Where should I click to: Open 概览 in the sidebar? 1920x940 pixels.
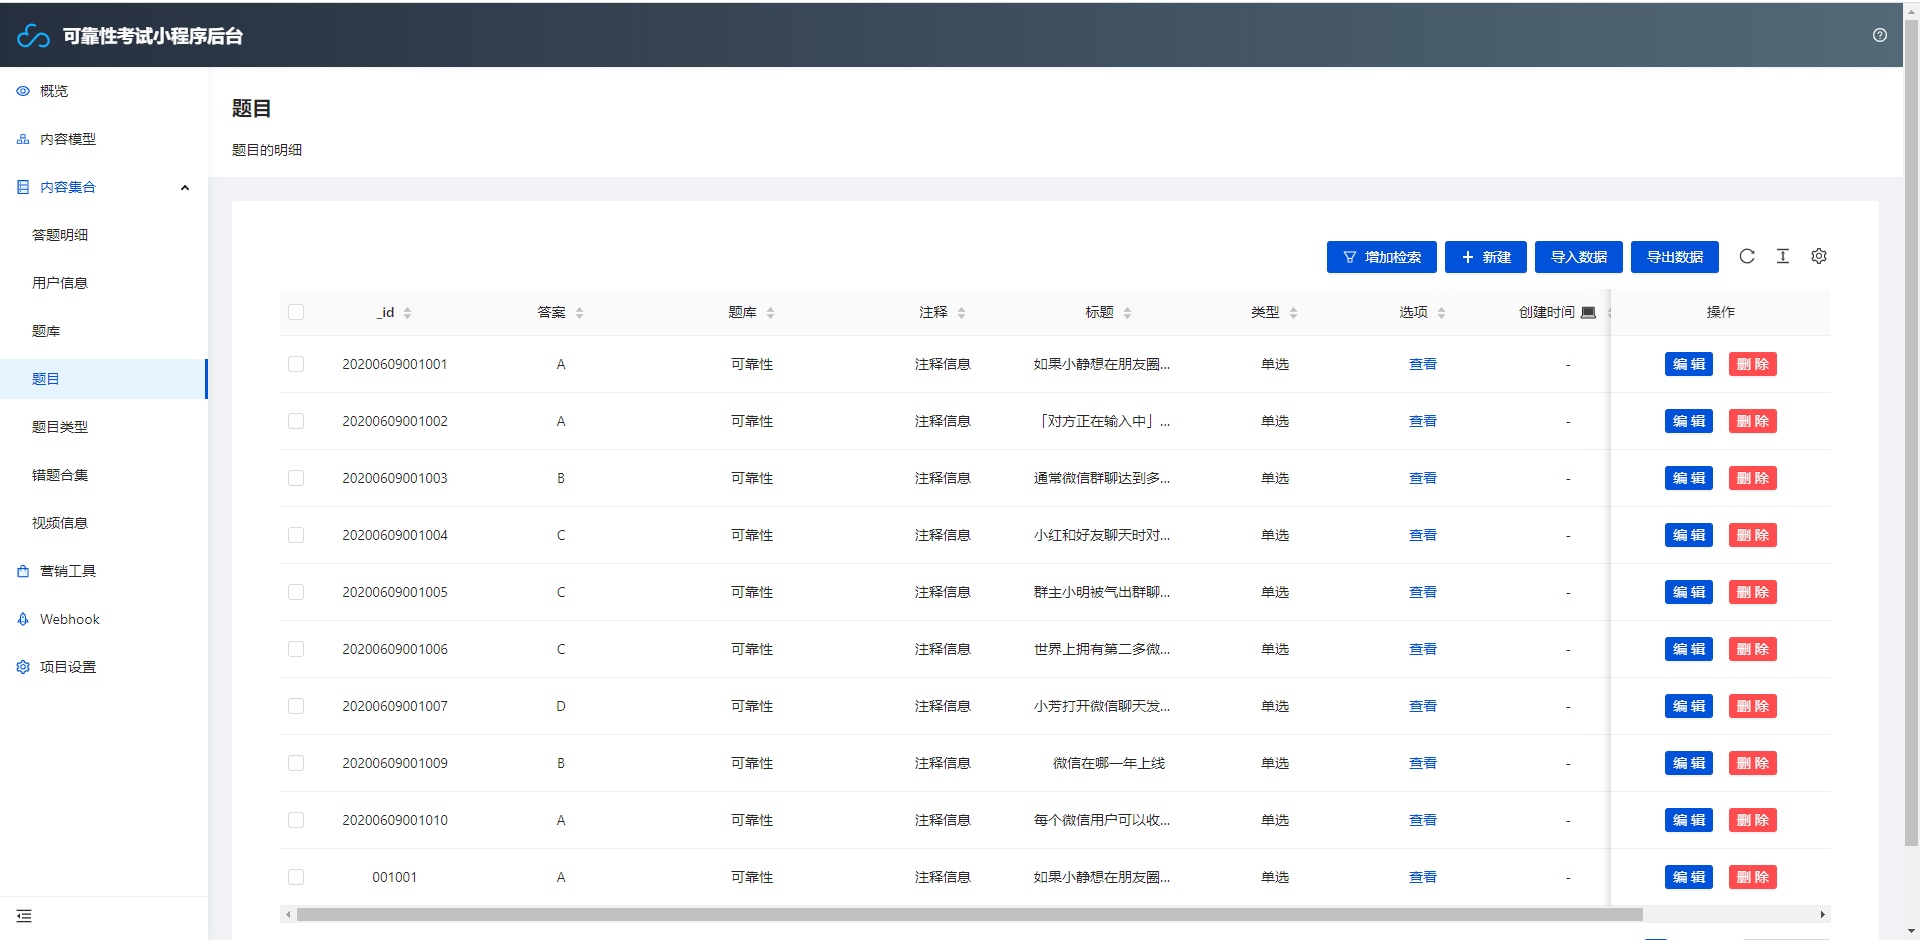point(104,91)
